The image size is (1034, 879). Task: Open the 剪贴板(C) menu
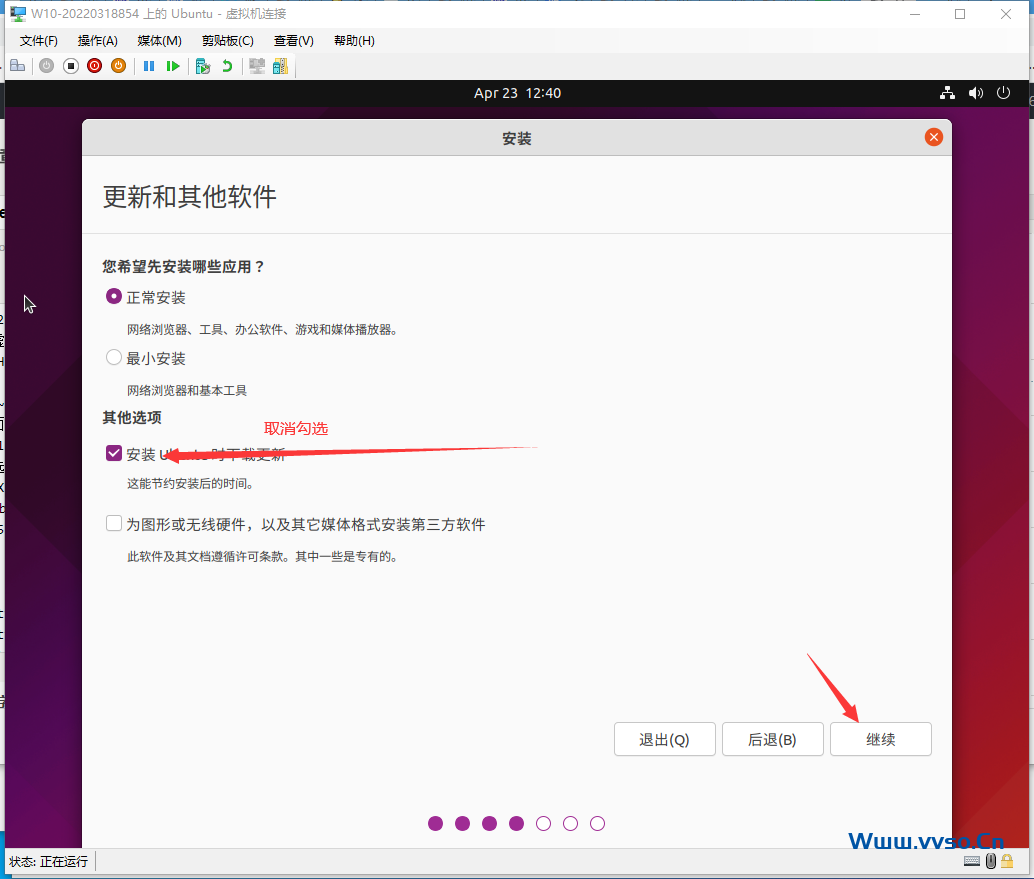[x=227, y=41]
